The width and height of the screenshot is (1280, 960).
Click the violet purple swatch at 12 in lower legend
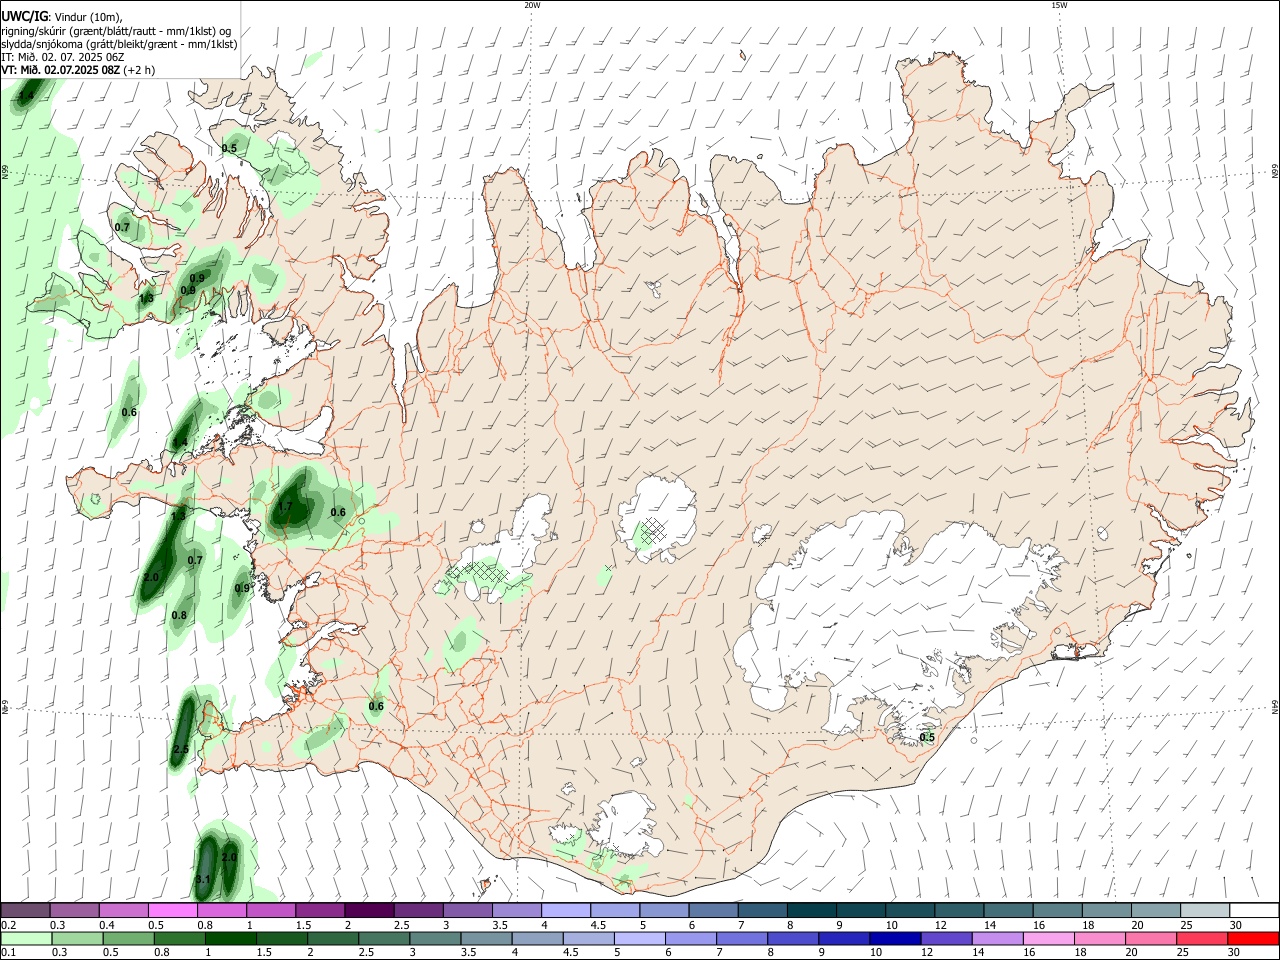click(945, 938)
